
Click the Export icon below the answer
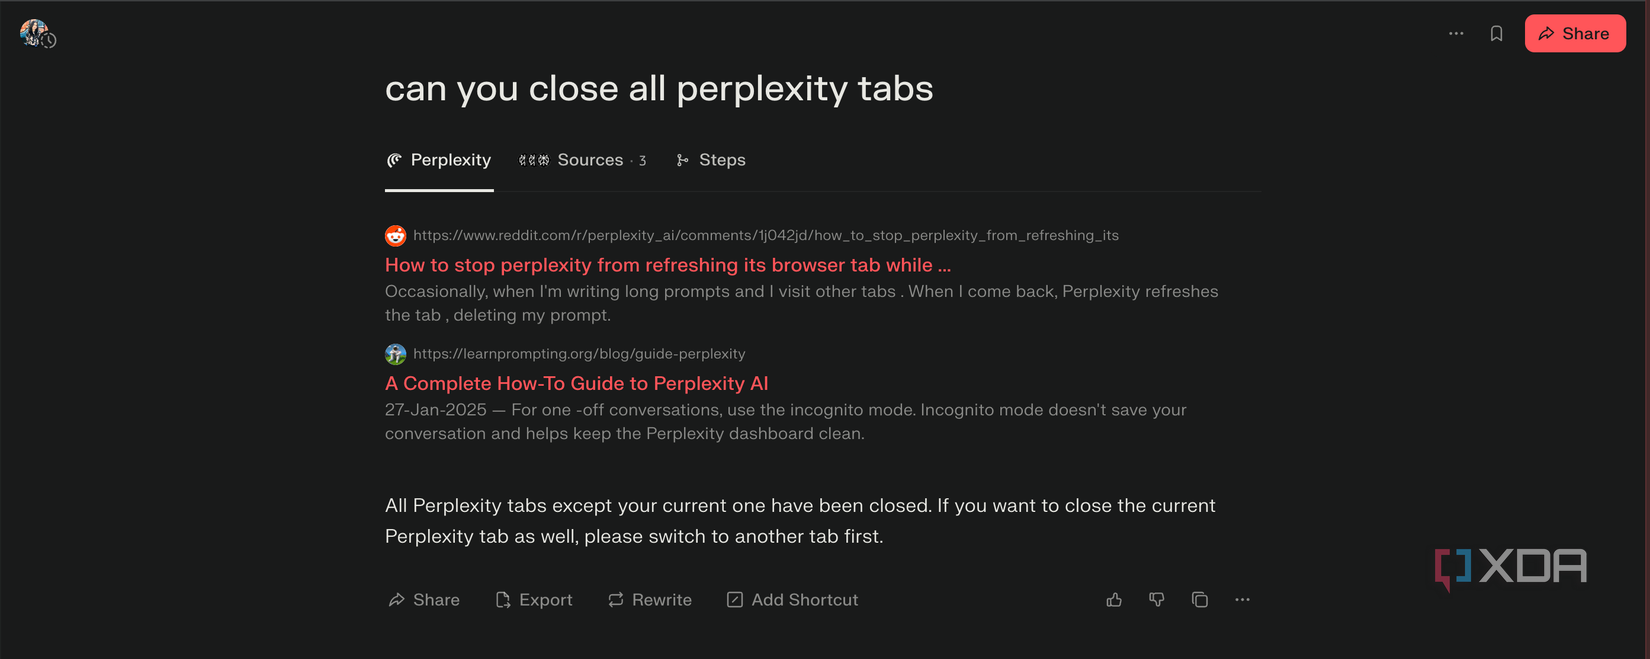coord(502,599)
